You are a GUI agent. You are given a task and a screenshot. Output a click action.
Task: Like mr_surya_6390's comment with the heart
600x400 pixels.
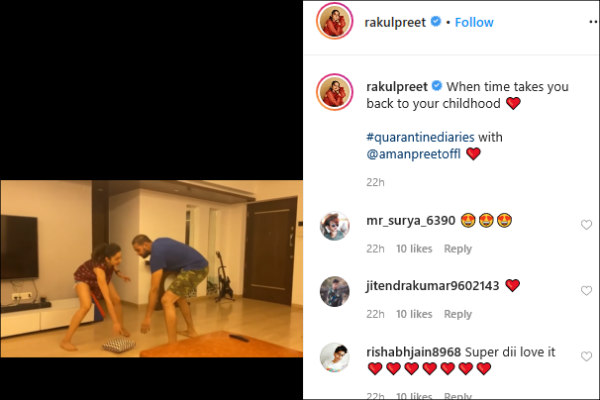(x=586, y=225)
